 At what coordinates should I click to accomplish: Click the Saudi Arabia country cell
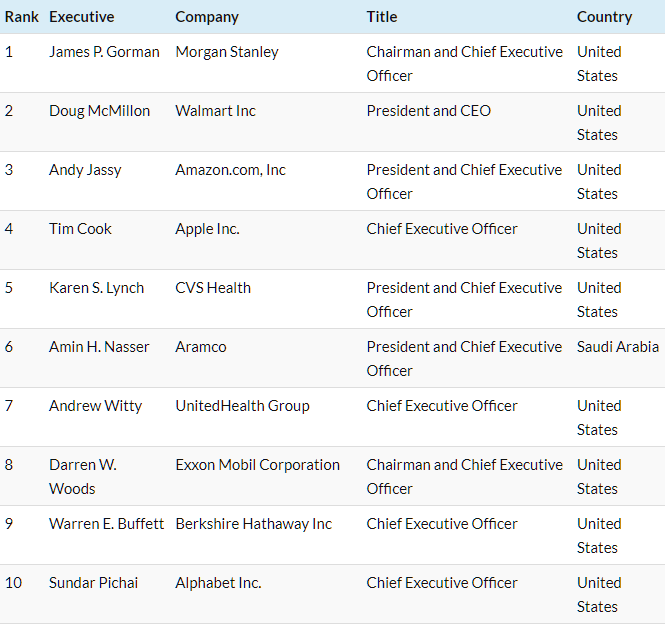click(618, 347)
